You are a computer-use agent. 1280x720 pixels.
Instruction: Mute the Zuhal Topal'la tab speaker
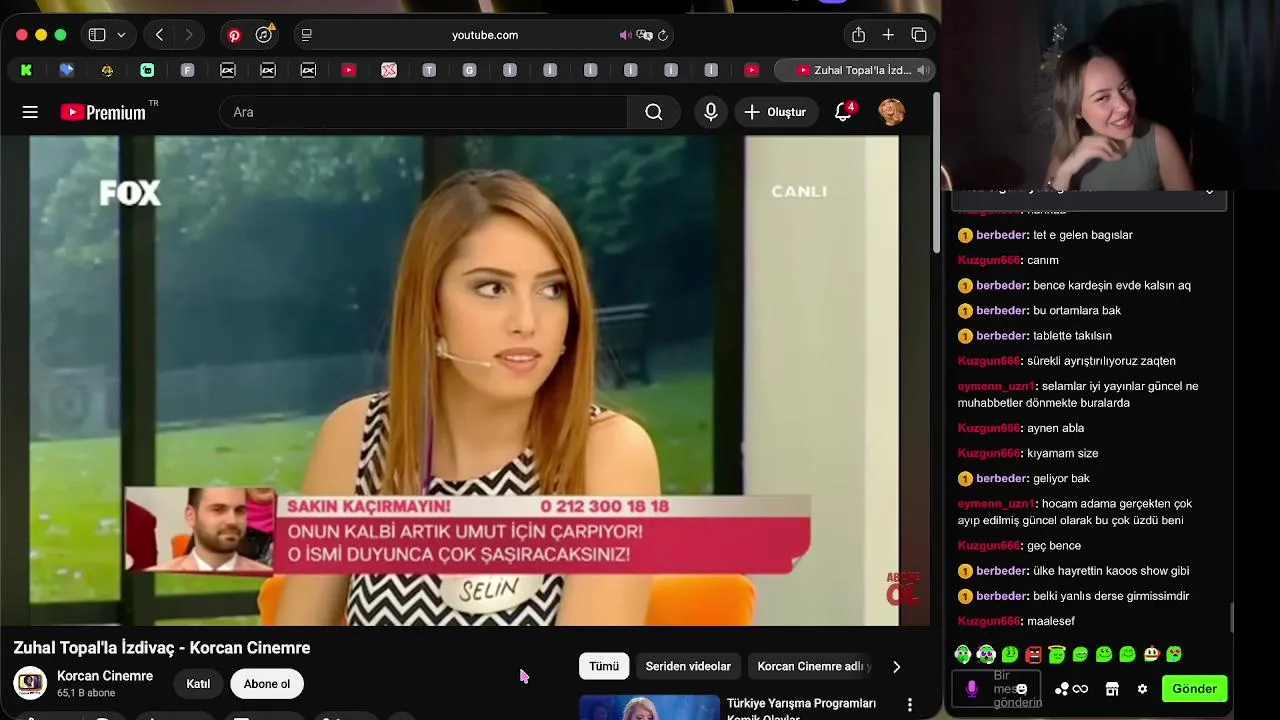922,70
